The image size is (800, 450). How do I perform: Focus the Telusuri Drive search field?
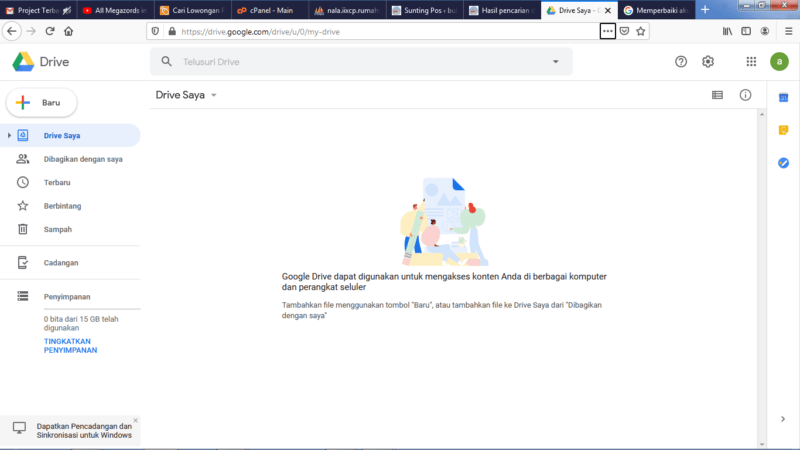(x=361, y=62)
